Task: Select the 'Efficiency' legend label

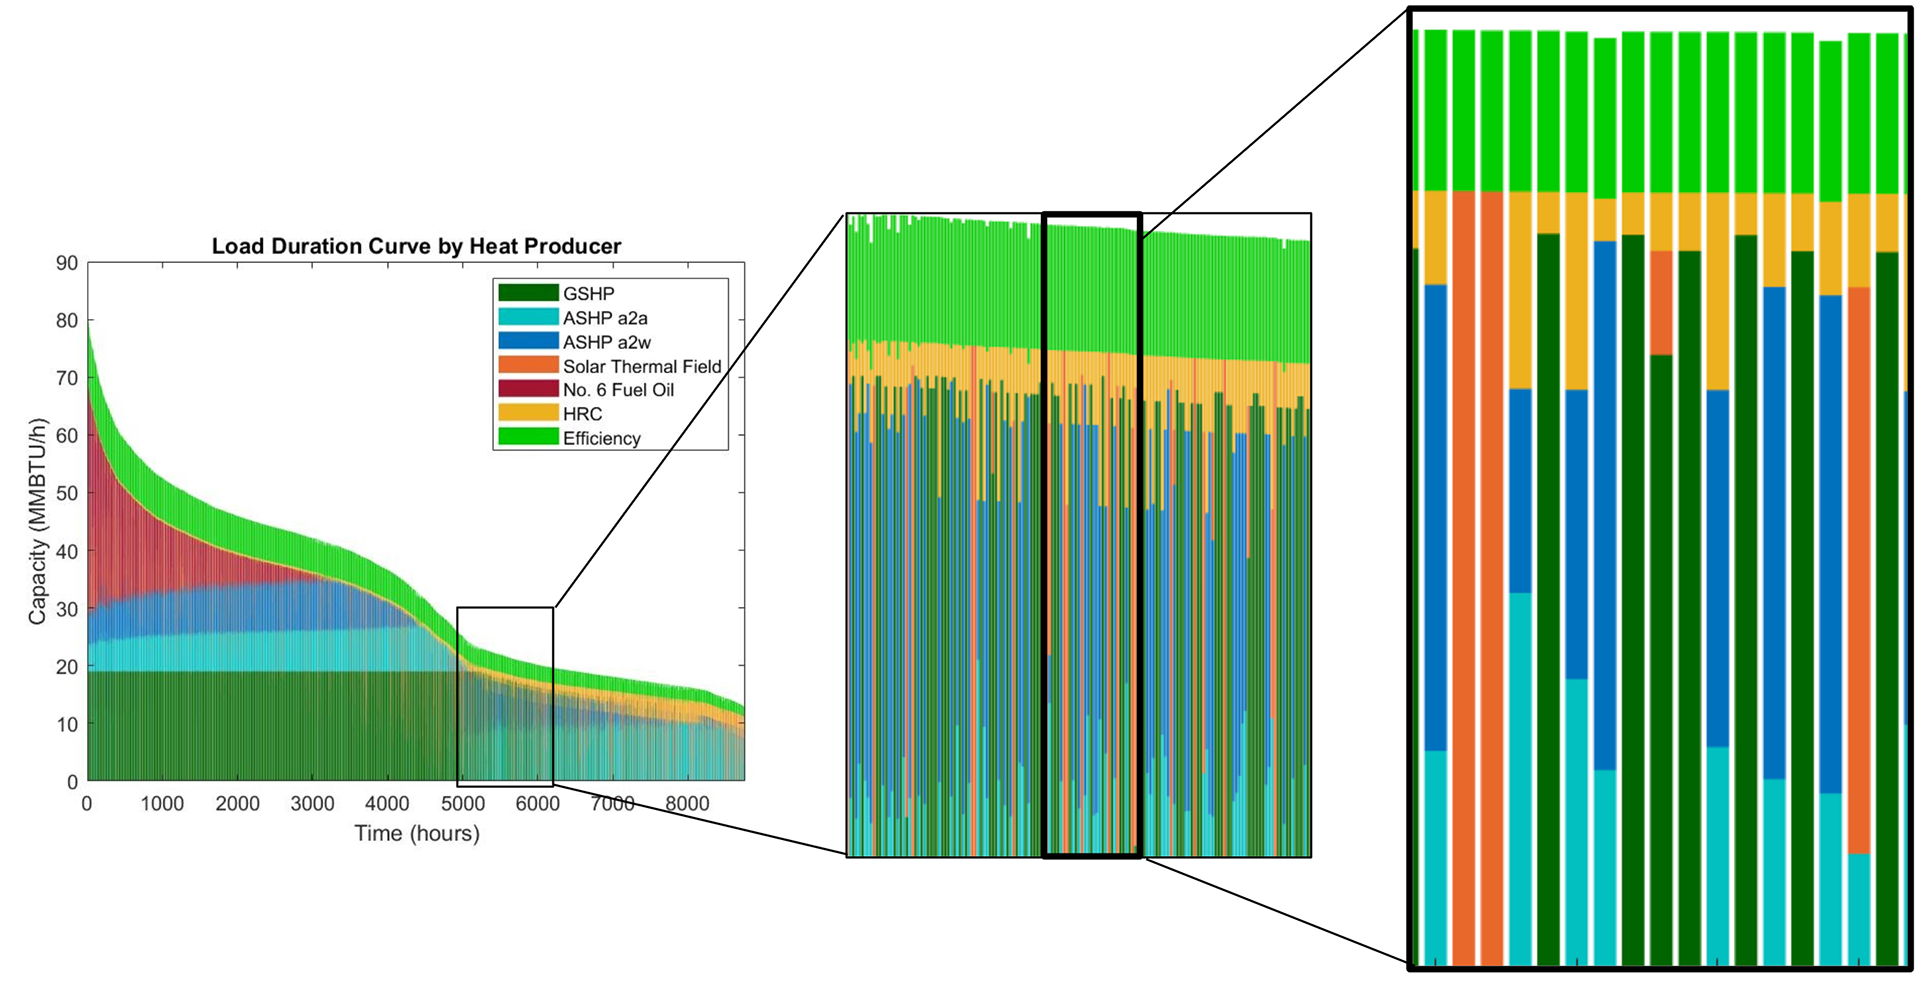Action: [x=601, y=438]
